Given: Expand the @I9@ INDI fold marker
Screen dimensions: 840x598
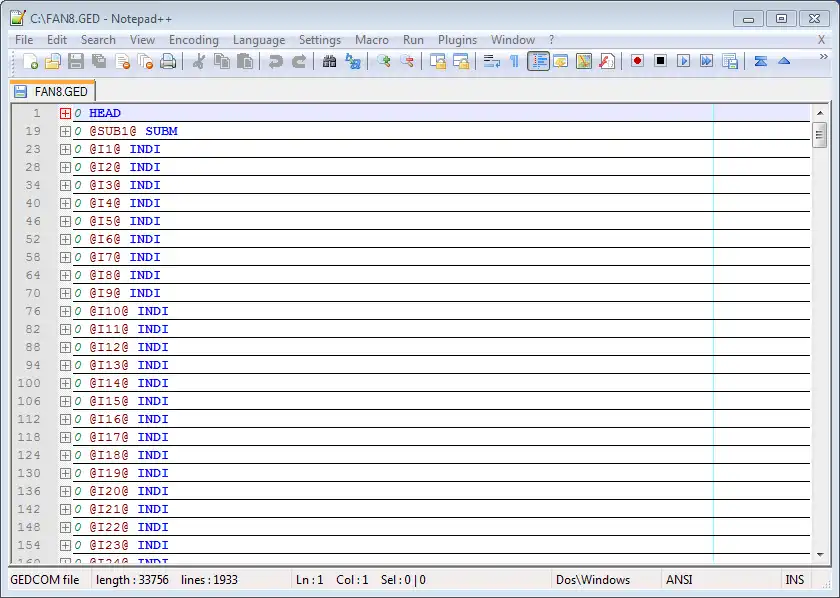Looking at the screenshot, I should pos(65,293).
